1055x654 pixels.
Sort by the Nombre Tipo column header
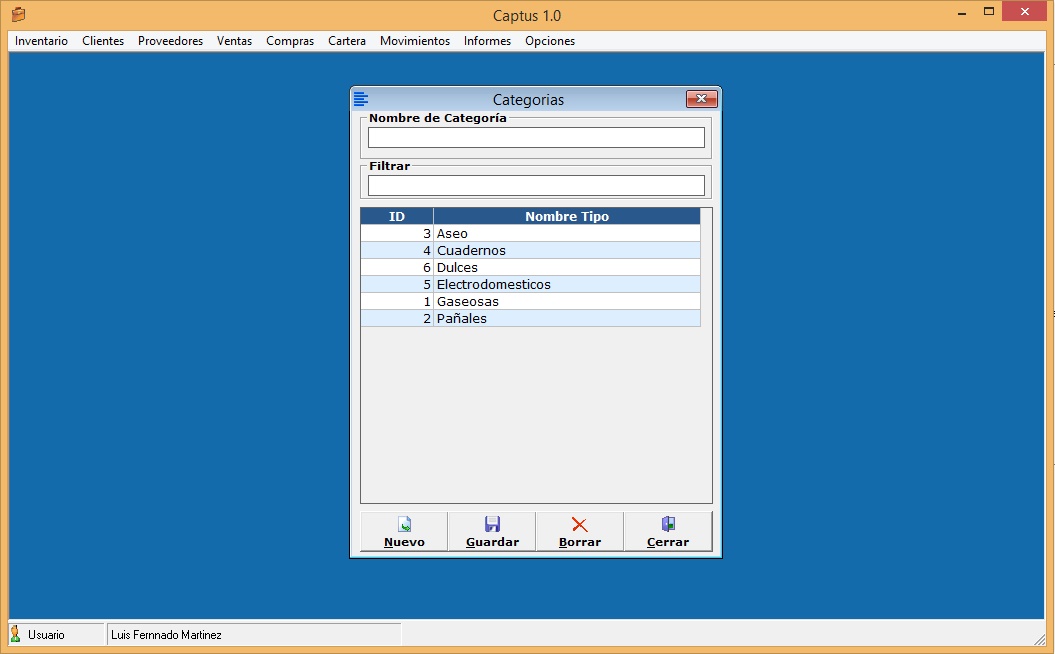coord(566,216)
